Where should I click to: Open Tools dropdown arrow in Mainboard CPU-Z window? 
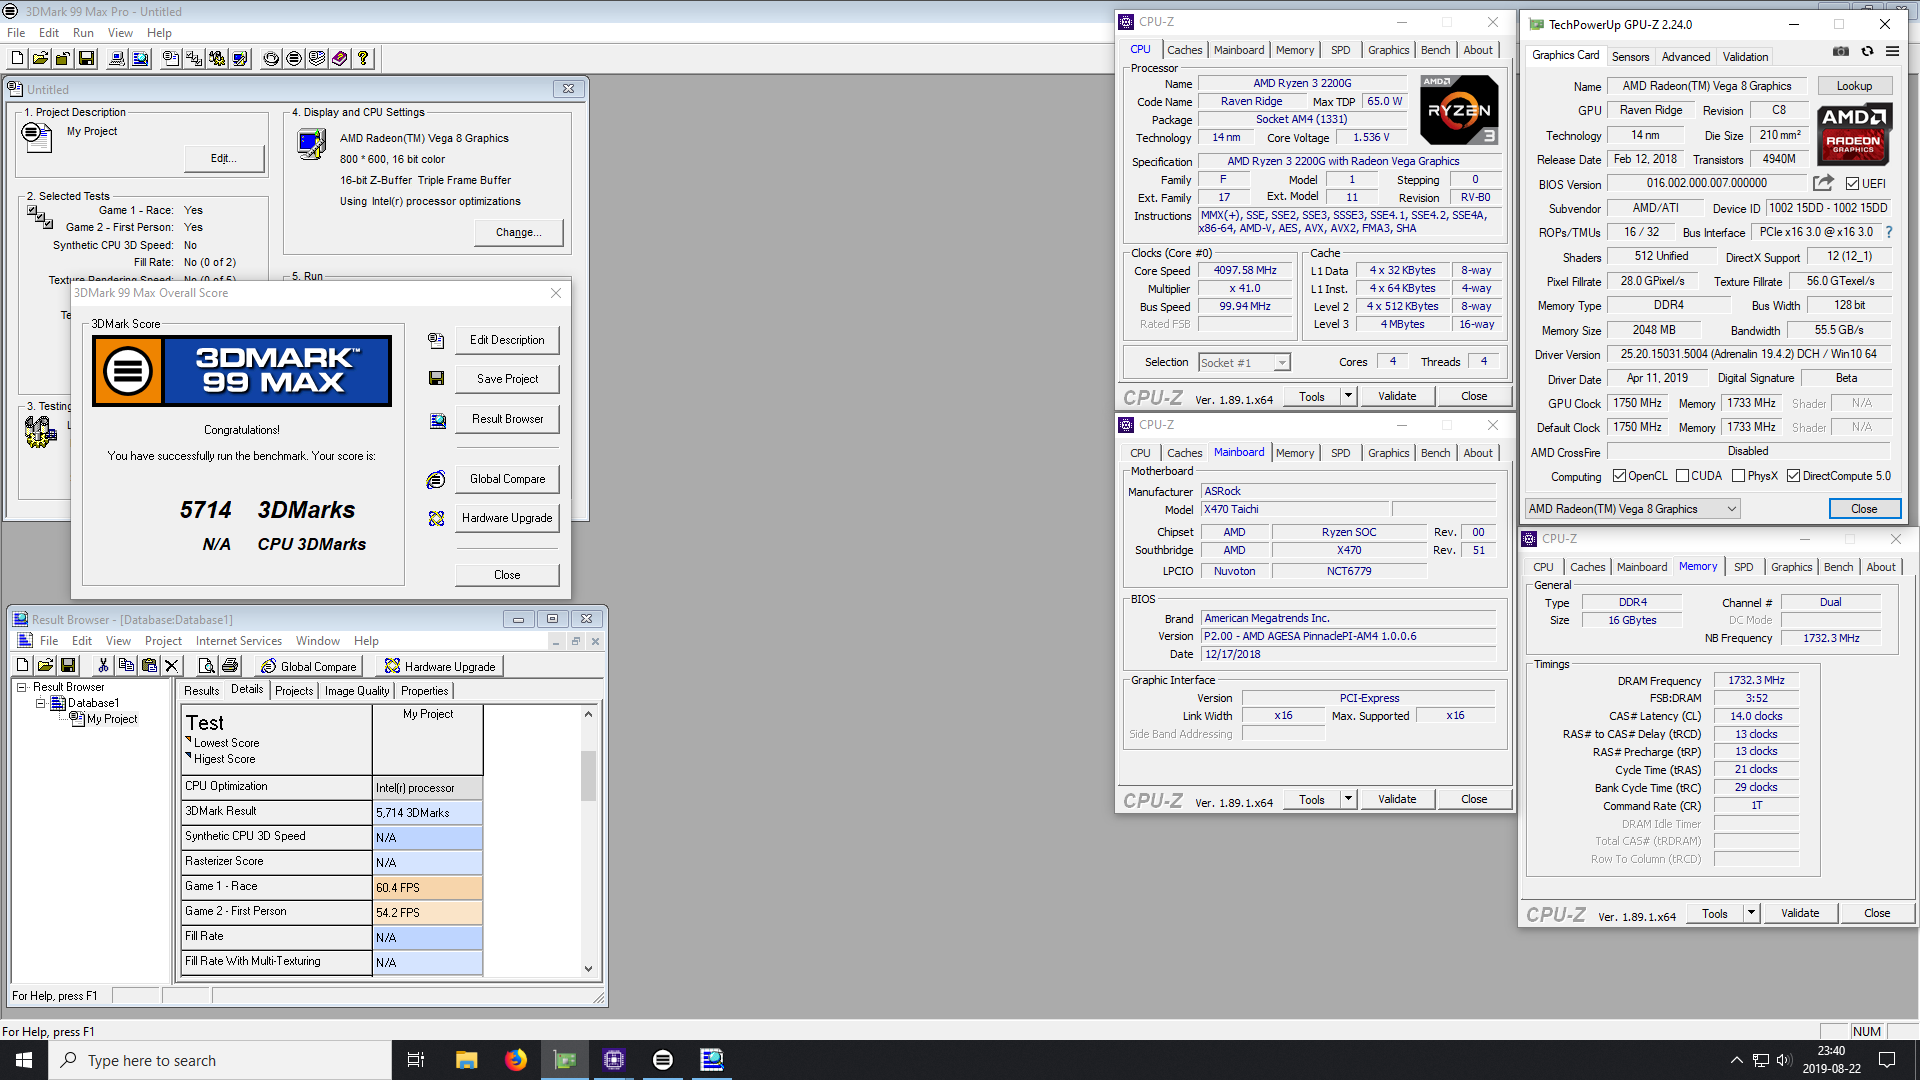point(1348,799)
